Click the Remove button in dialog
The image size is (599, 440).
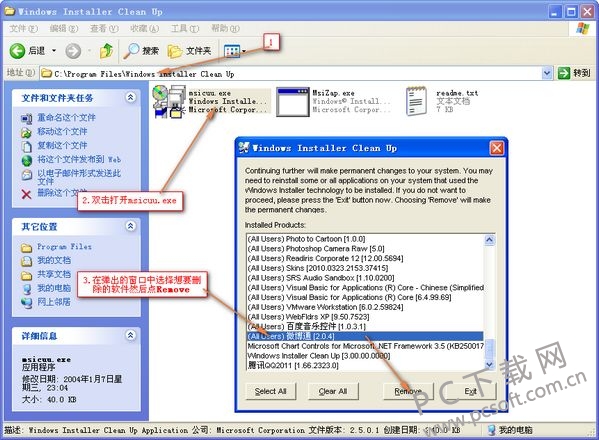408,391
